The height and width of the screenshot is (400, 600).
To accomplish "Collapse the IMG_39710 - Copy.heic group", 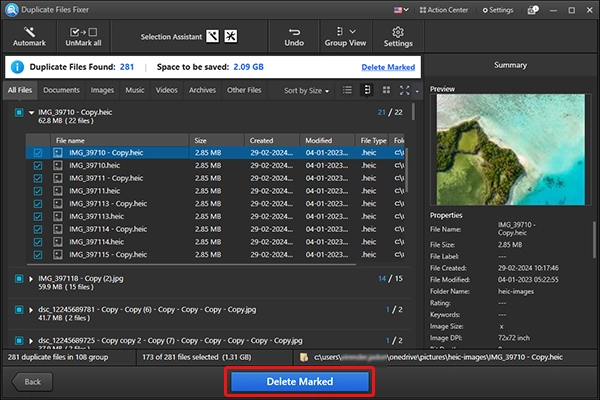I will click(x=31, y=113).
